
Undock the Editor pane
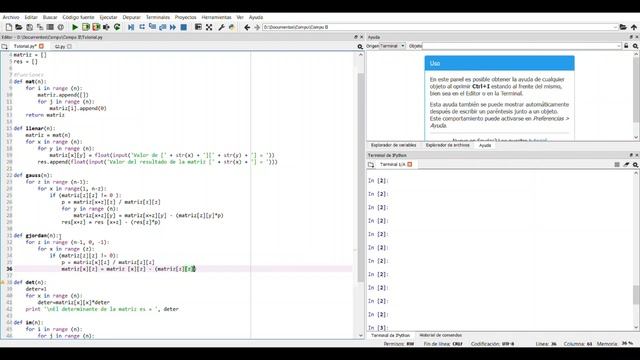pos(356,37)
